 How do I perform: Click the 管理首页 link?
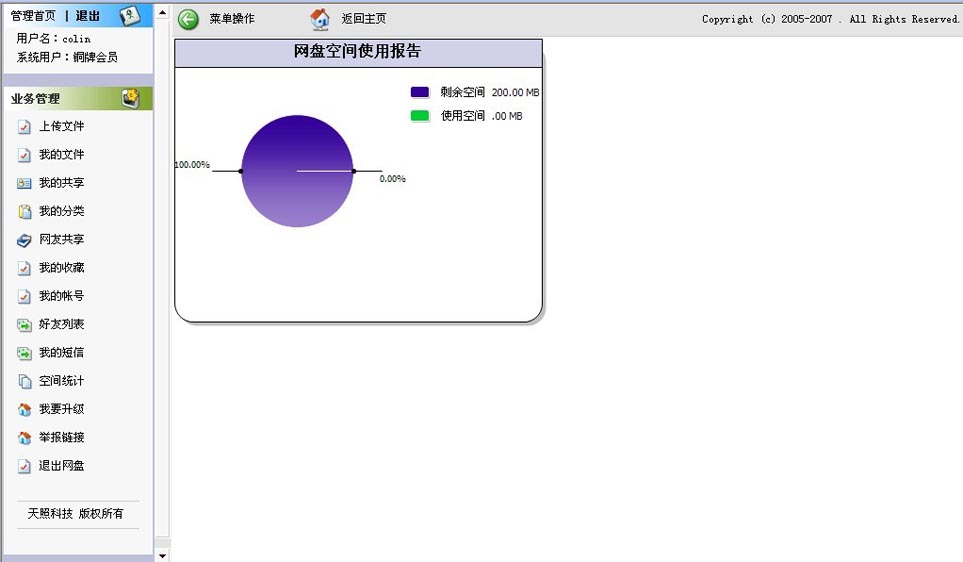(33, 16)
